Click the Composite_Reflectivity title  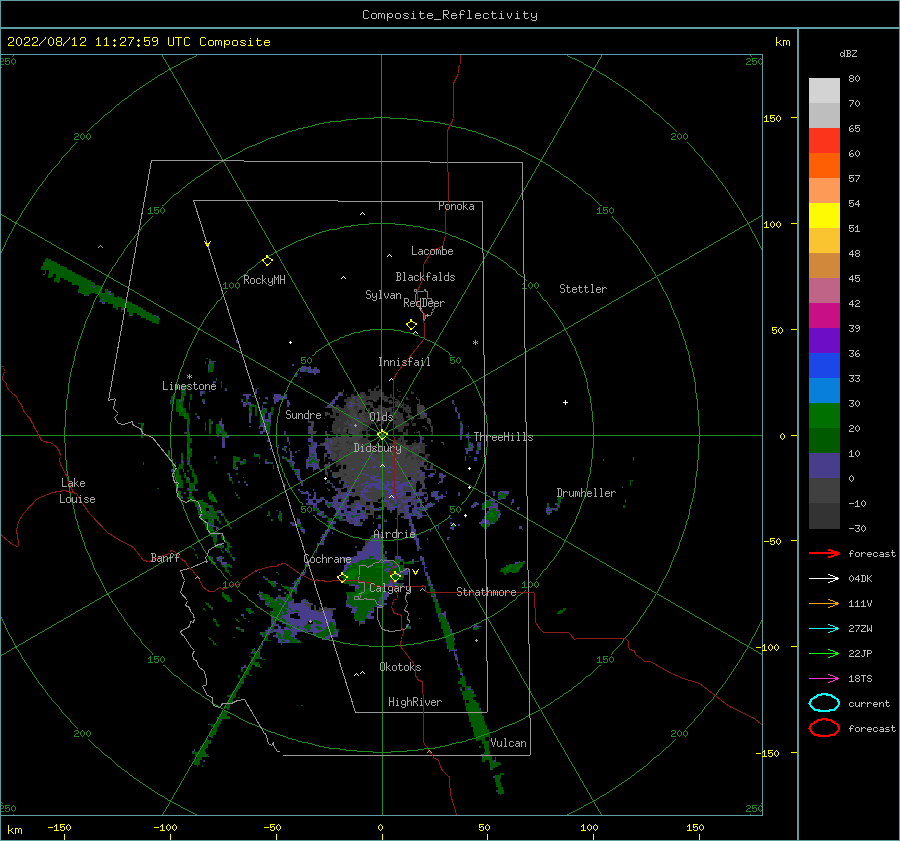tap(450, 15)
